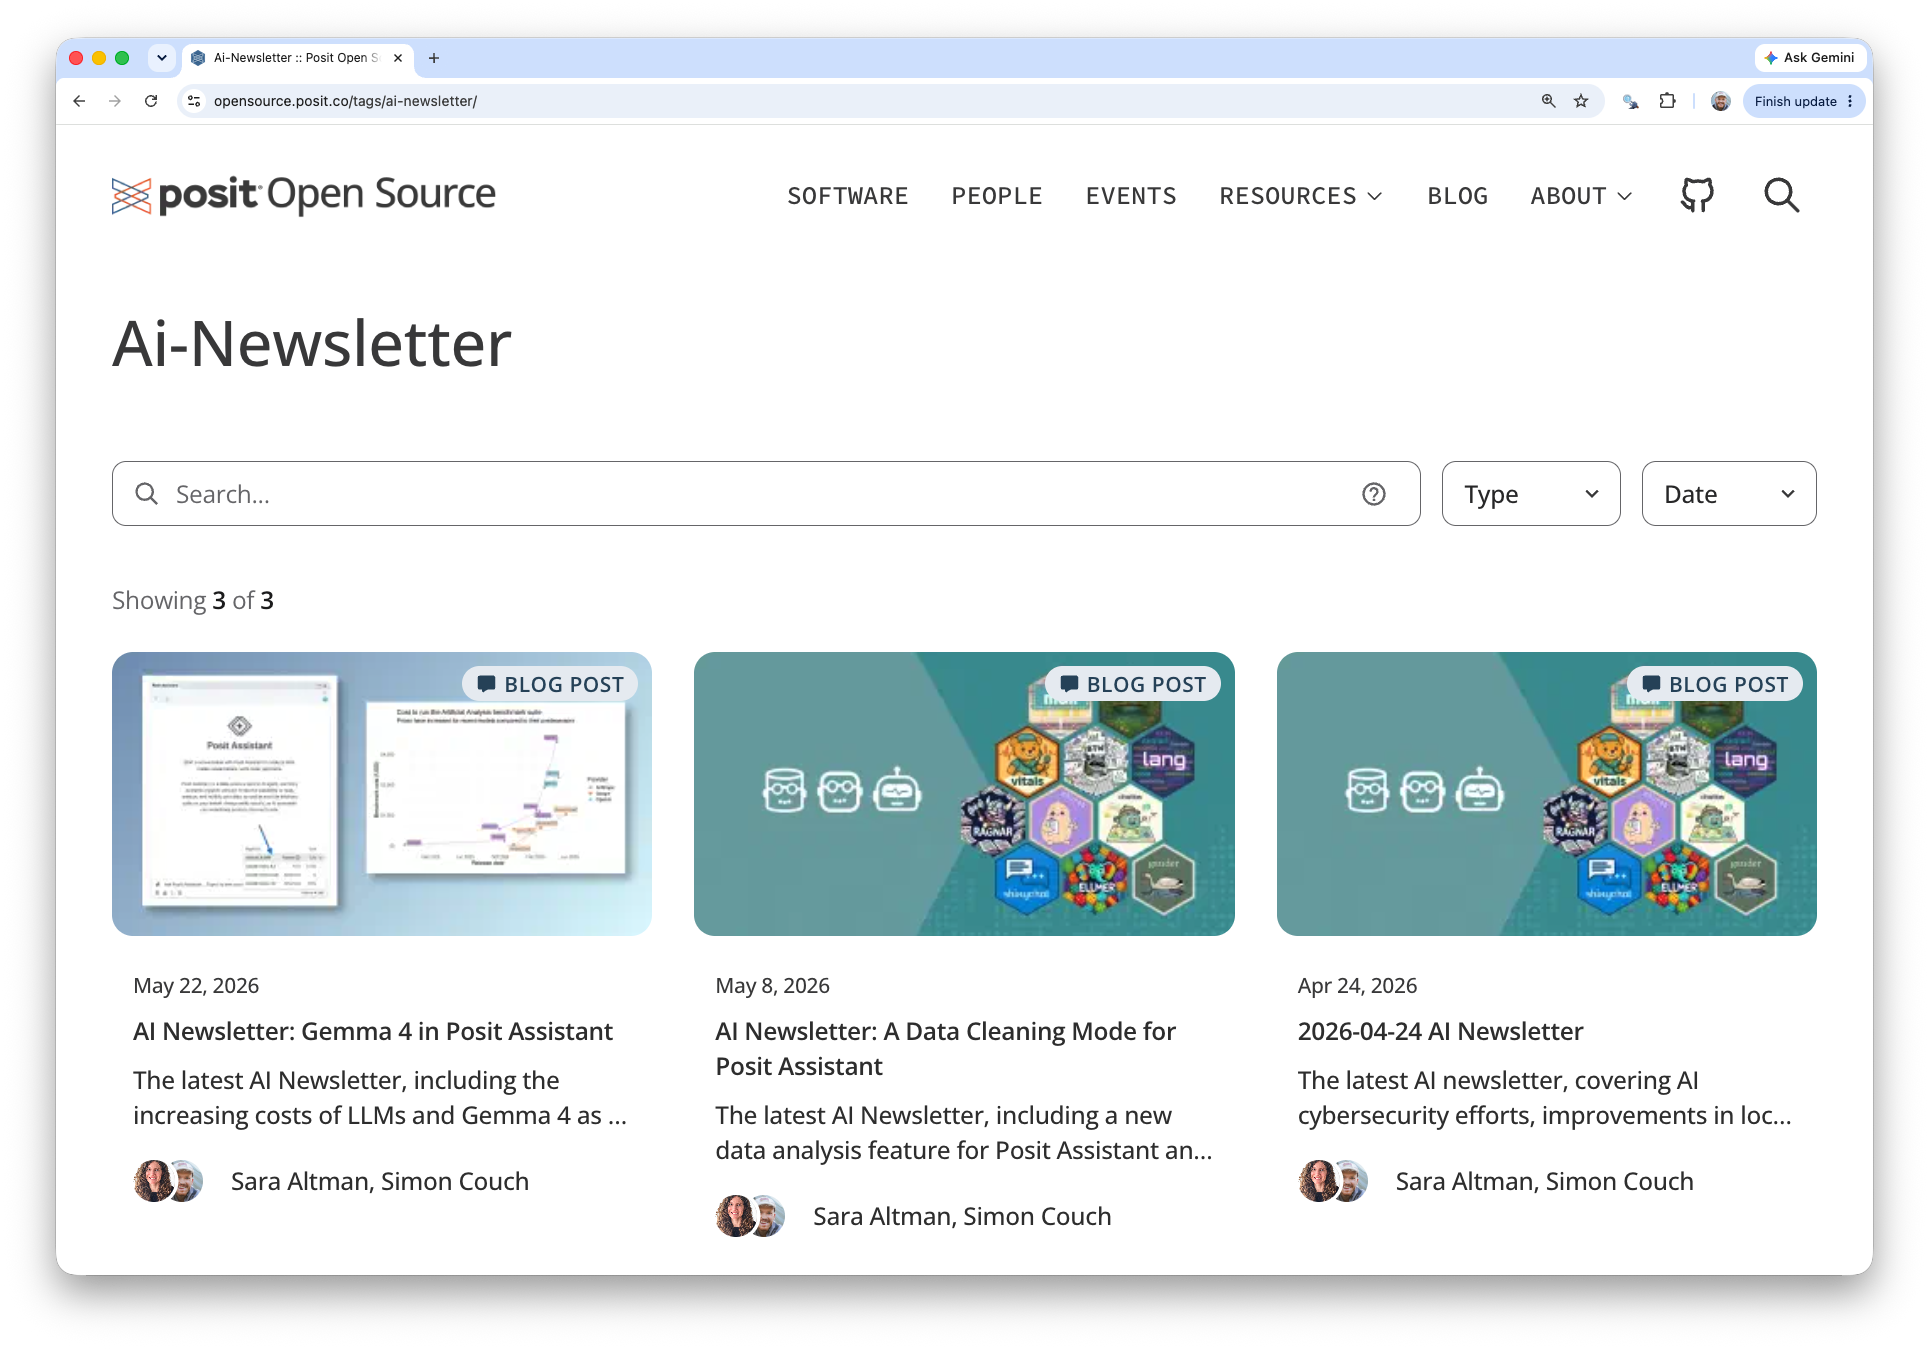Click the 'May 8, 2026' date text
Viewport: 1929px width, 1349px height.
point(772,986)
